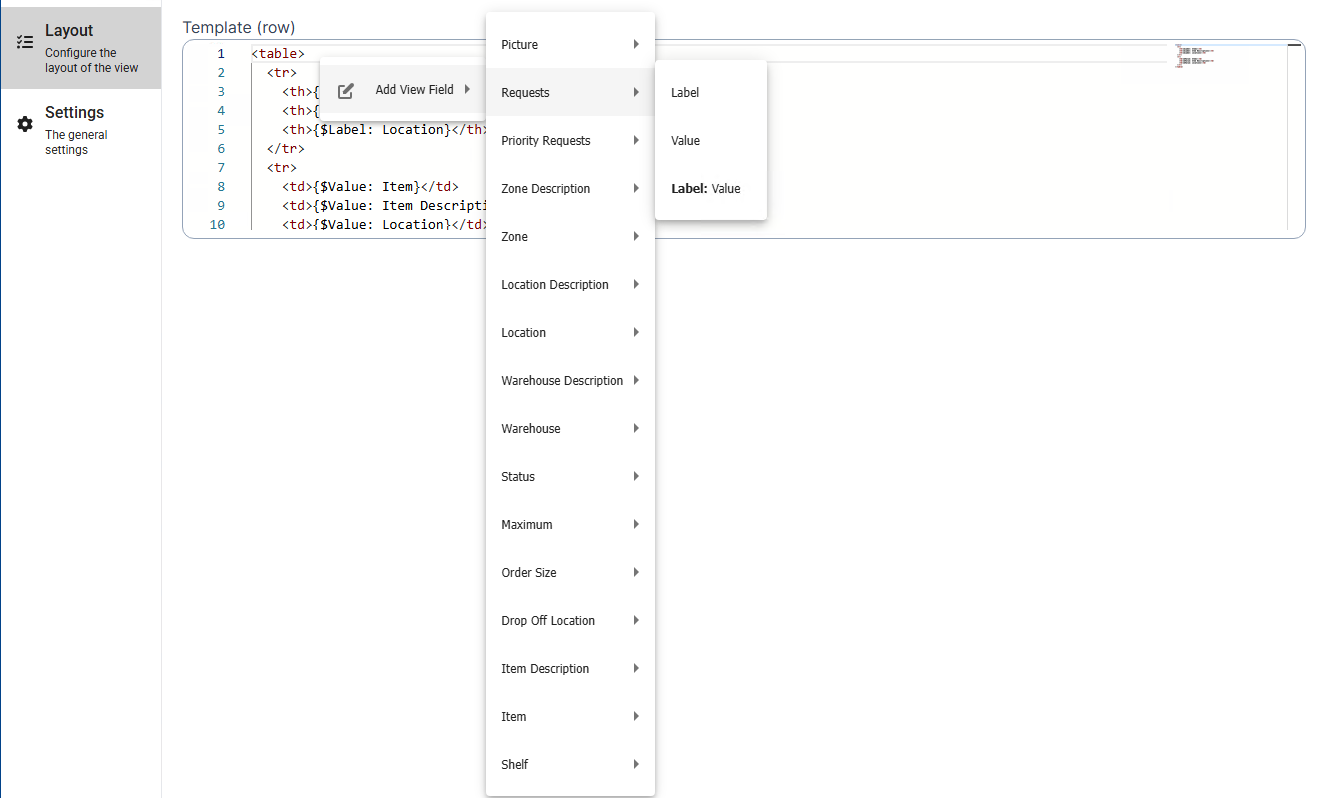Choose the Maximum field

(570, 524)
